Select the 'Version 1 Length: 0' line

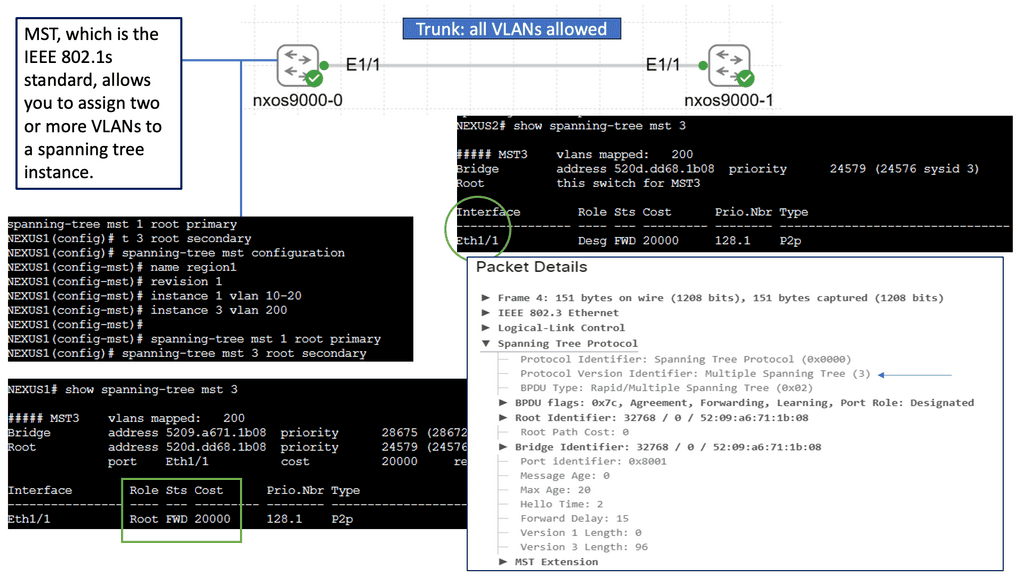point(581,533)
